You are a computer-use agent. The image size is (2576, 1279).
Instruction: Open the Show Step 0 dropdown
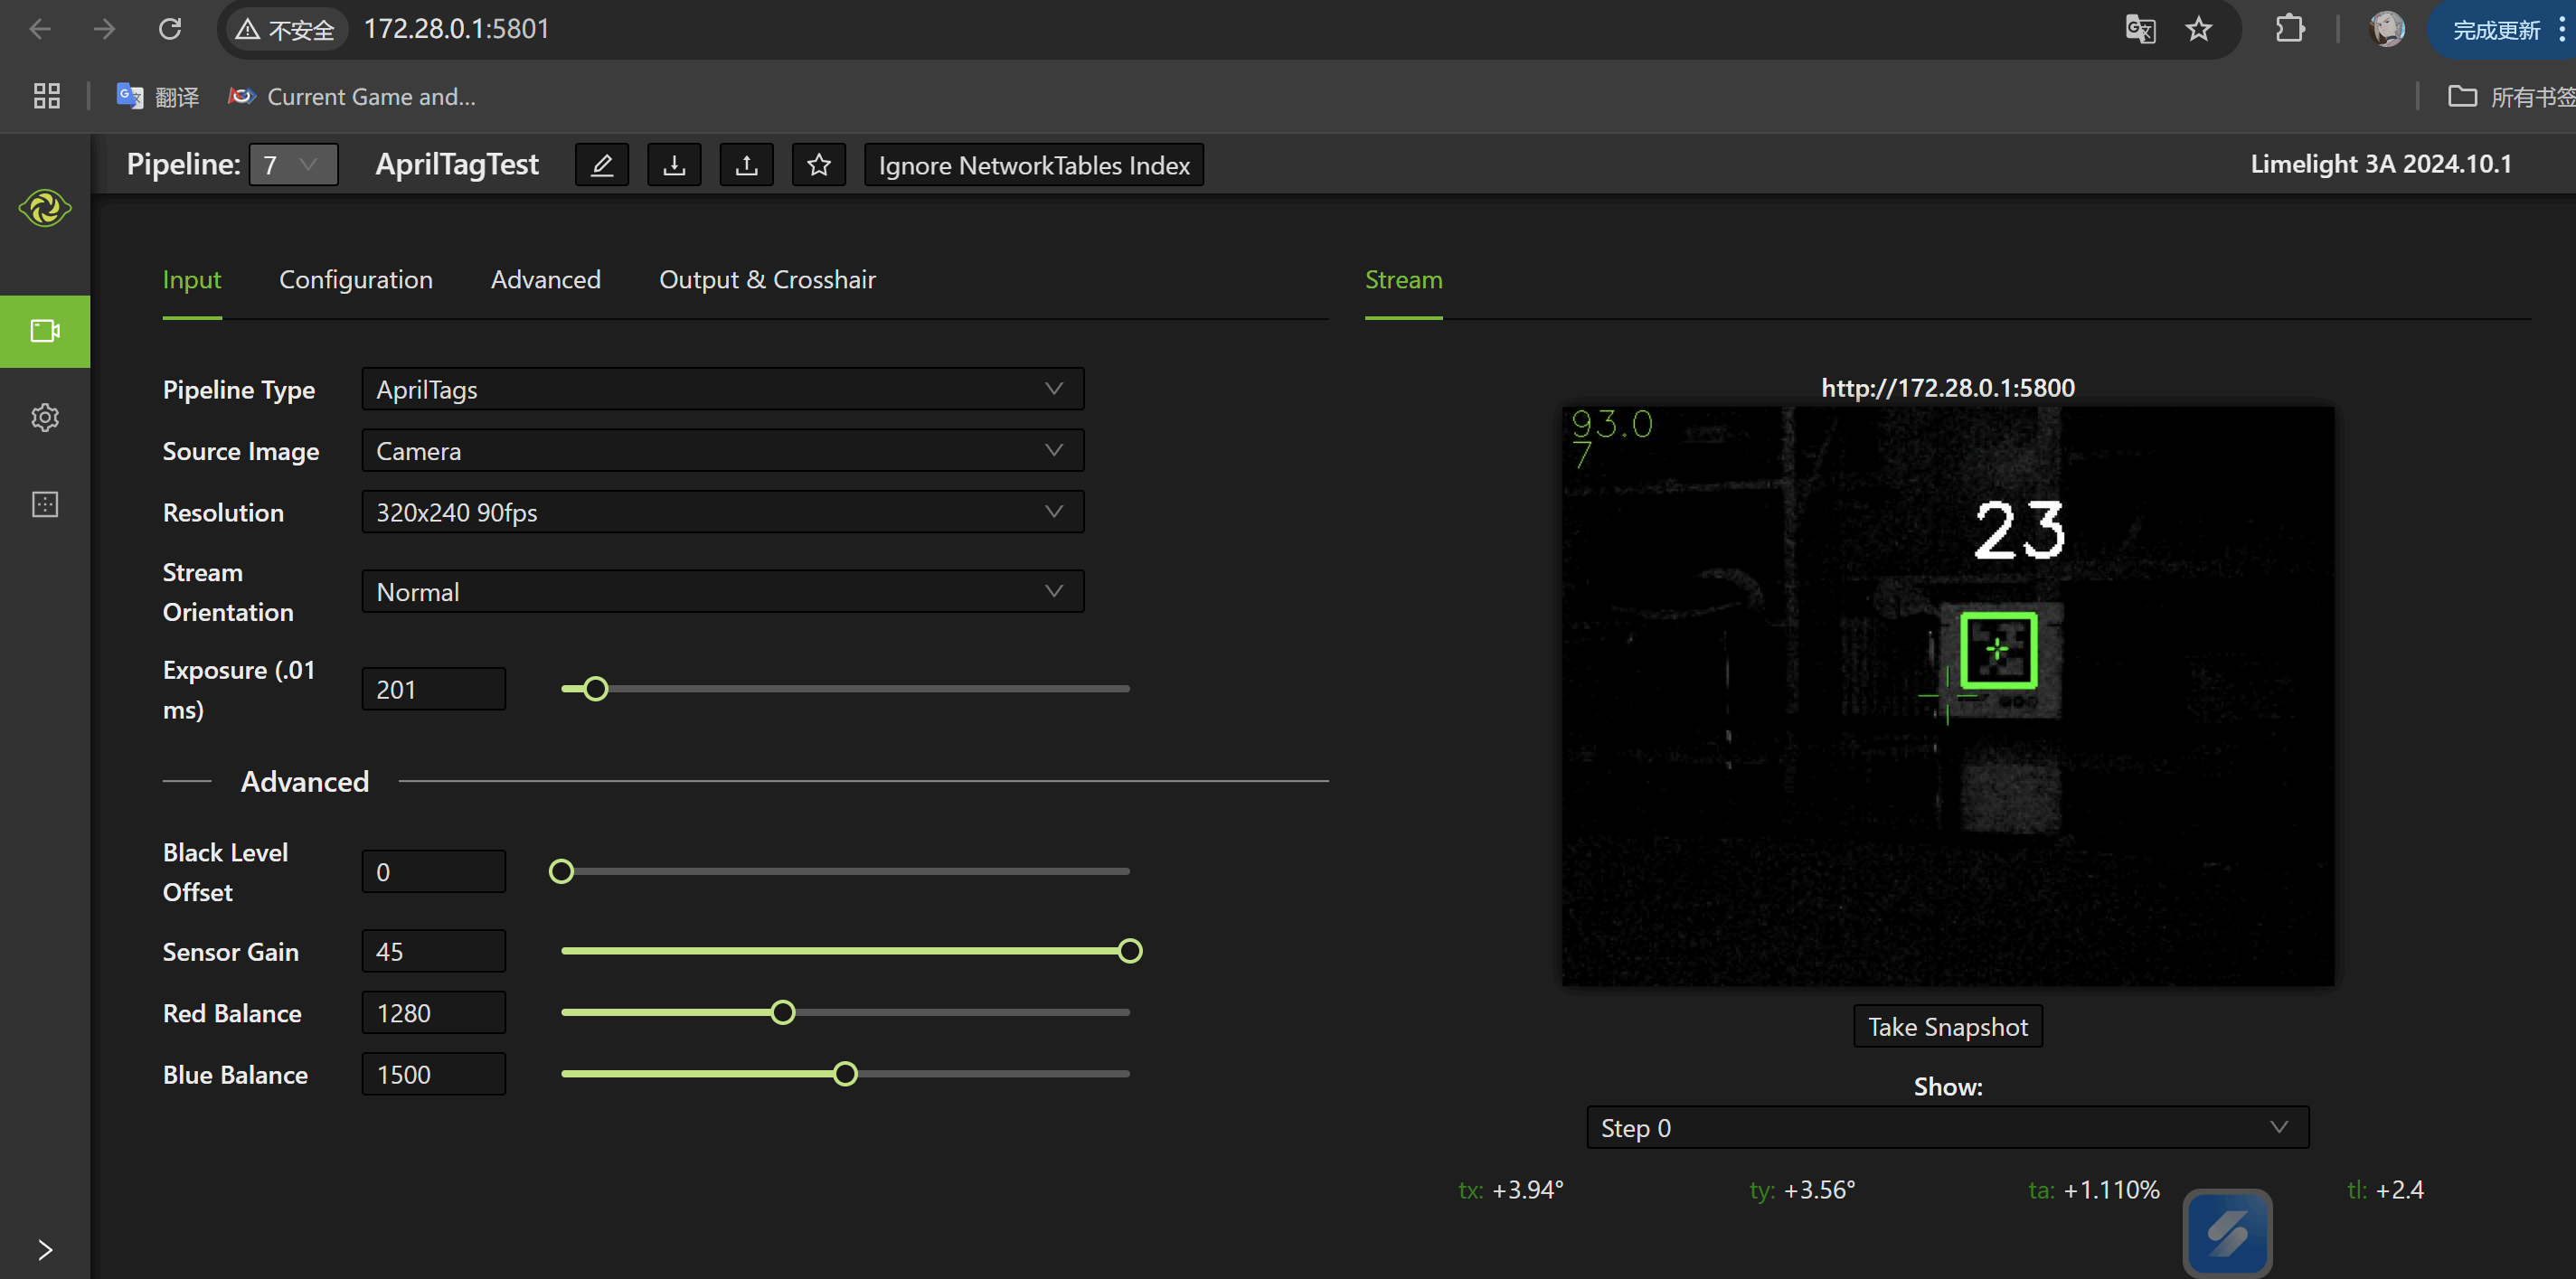point(1946,1128)
